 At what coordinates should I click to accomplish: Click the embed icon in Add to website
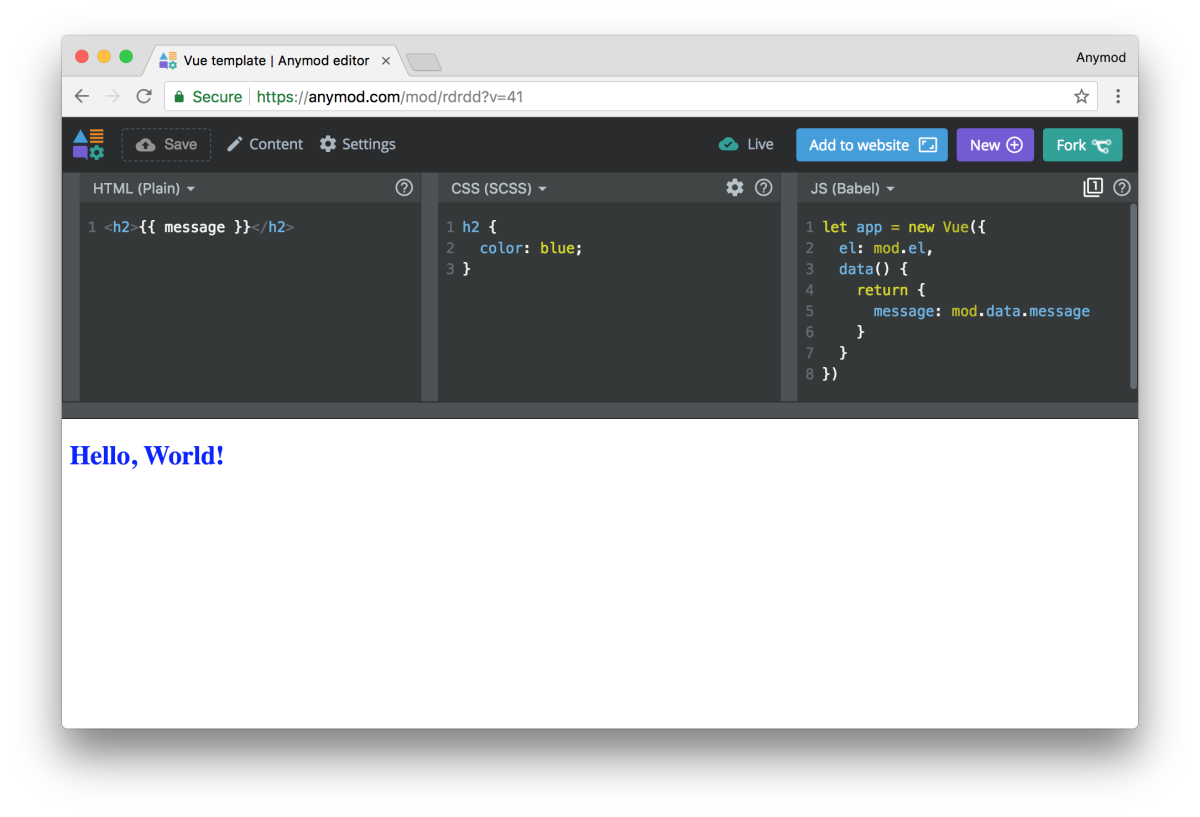(927, 145)
